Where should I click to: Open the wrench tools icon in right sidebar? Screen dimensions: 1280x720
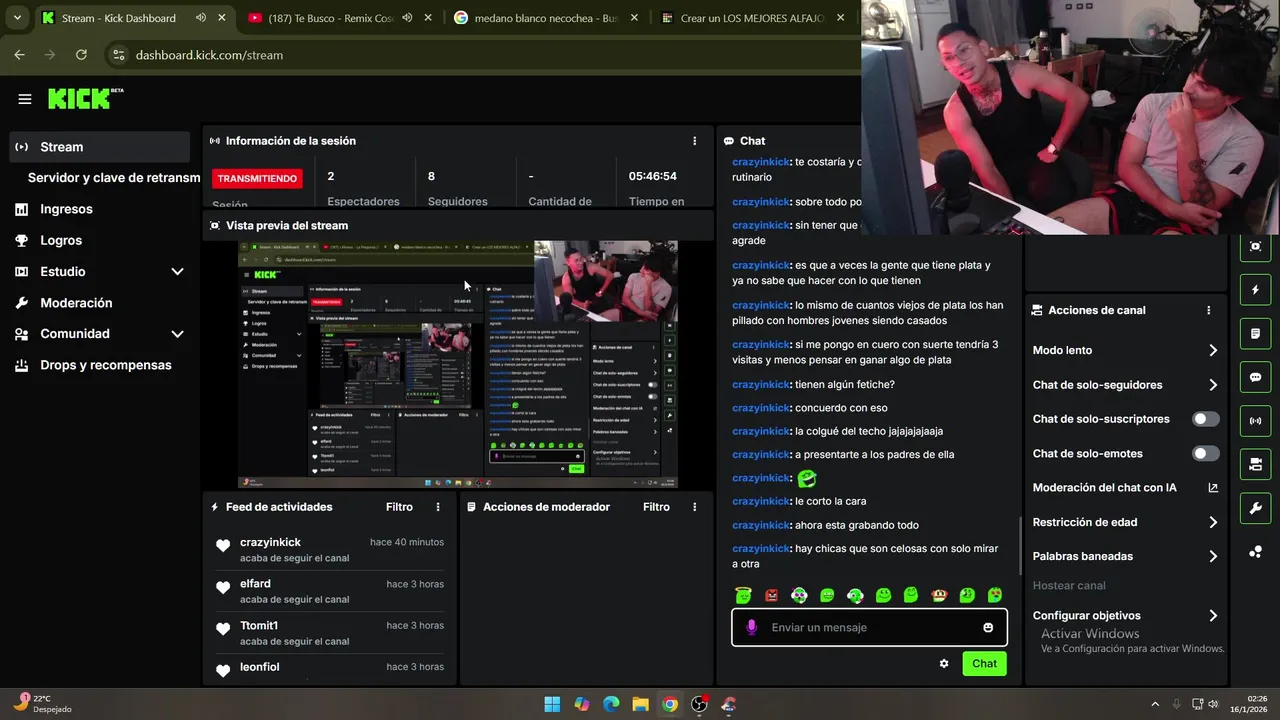click(x=1256, y=508)
